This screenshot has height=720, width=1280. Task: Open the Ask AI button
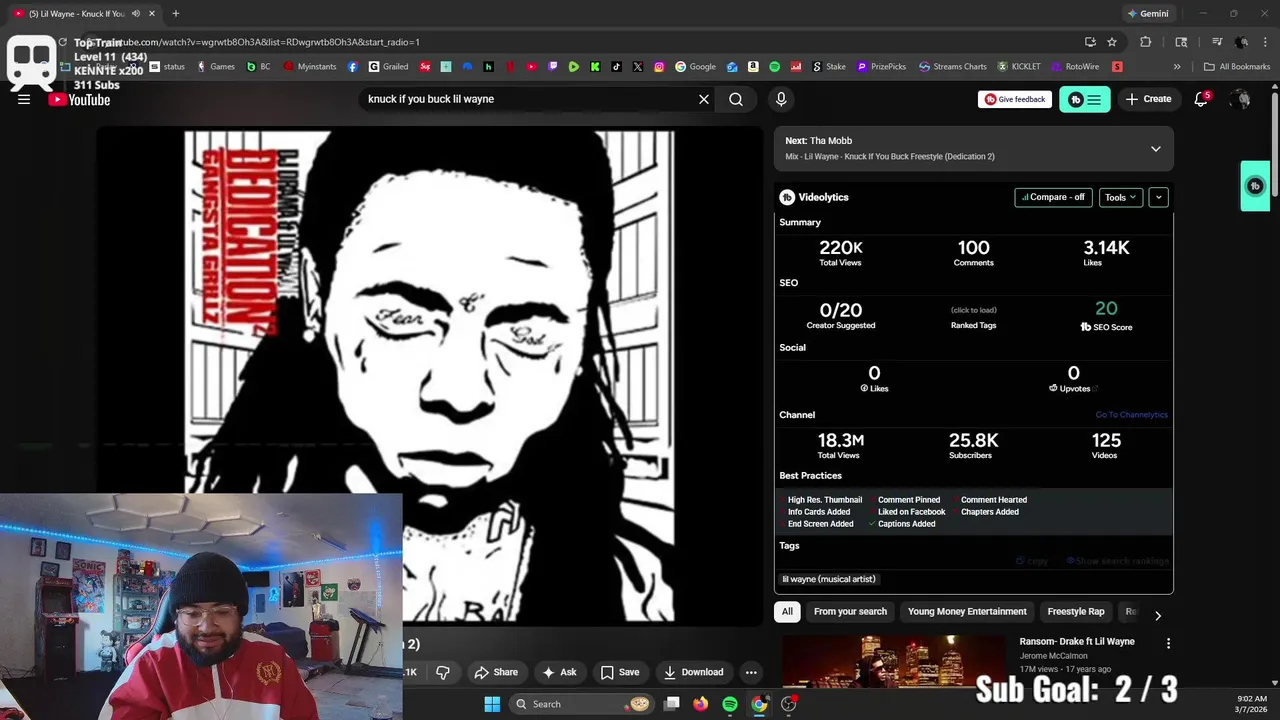tap(559, 672)
